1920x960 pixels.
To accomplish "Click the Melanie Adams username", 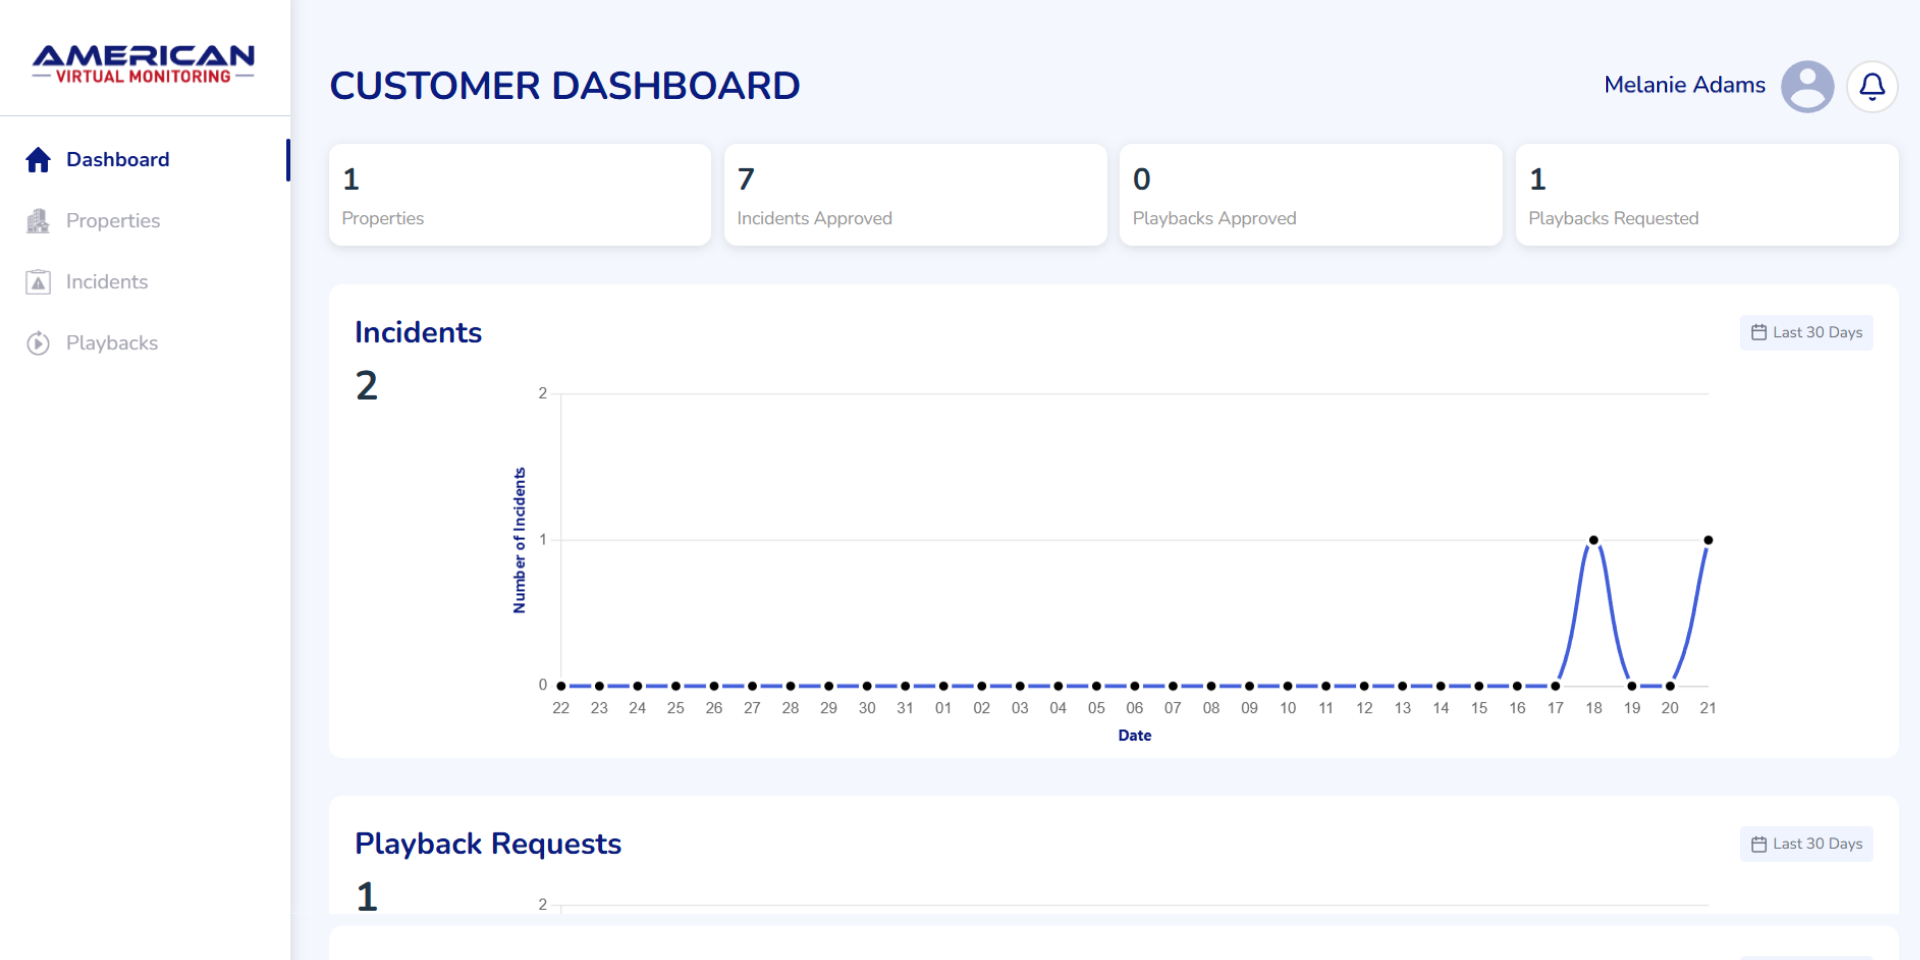I will 1684,85.
